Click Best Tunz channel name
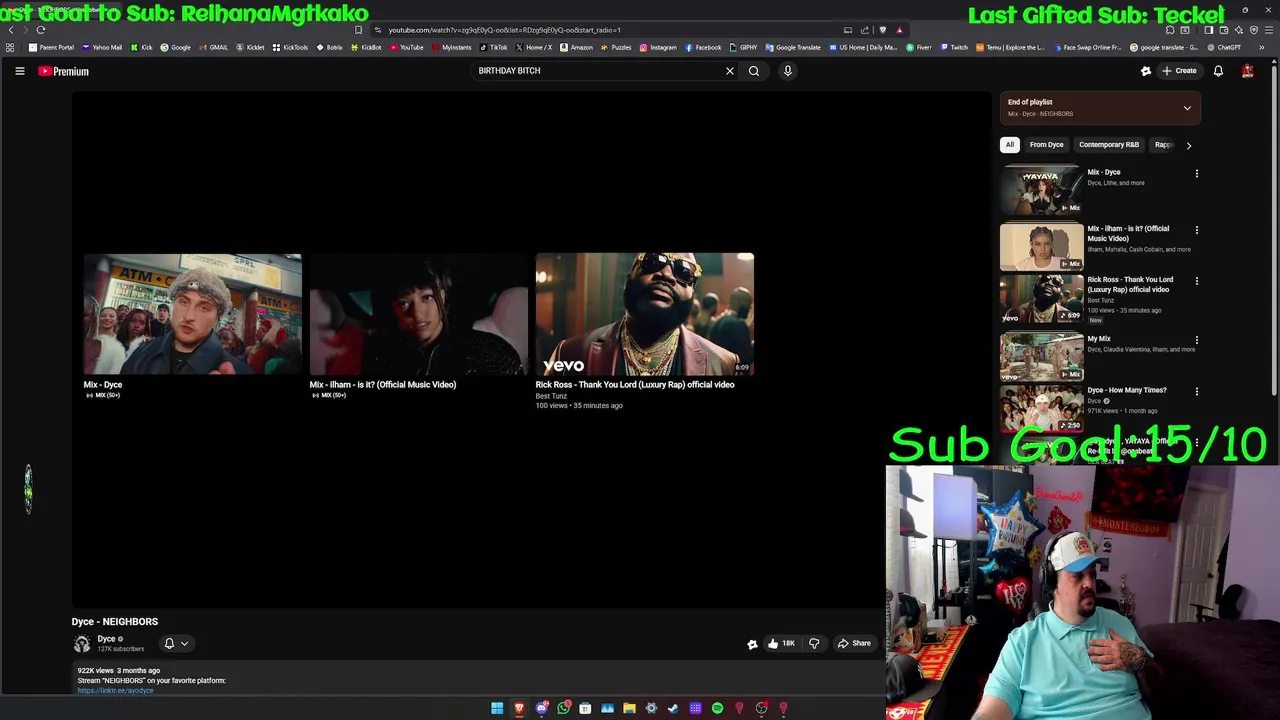The height and width of the screenshot is (720, 1280). tap(551, 396)
